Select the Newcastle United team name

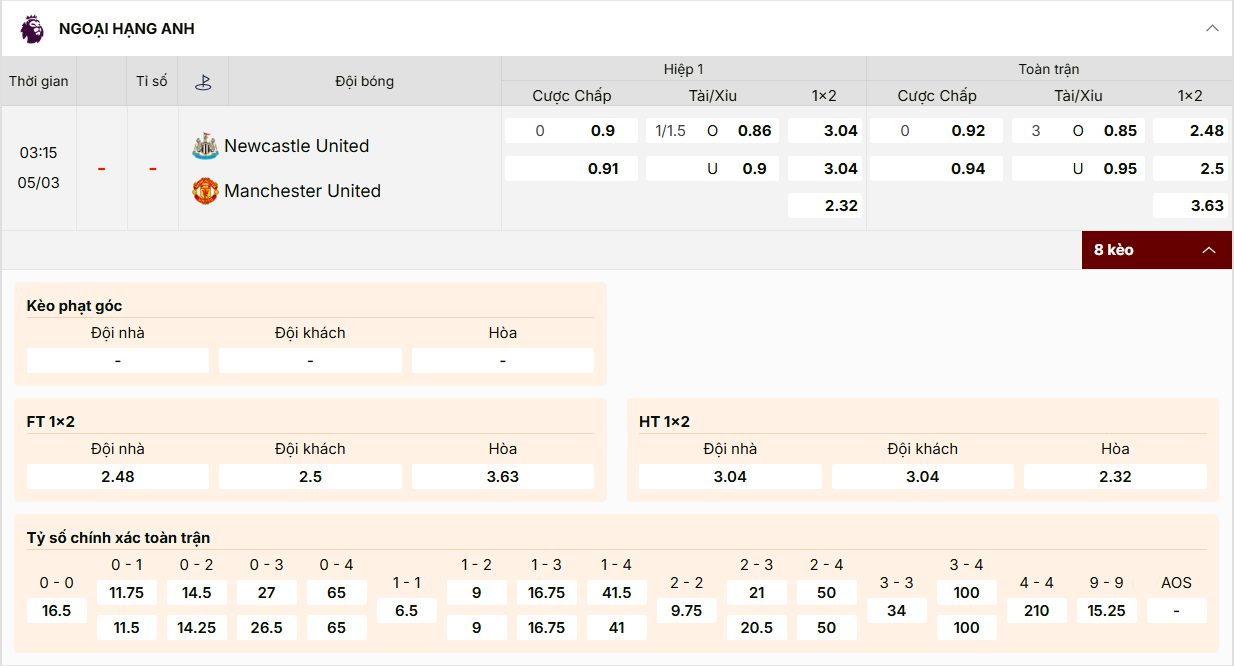click(x=296, y=146)
